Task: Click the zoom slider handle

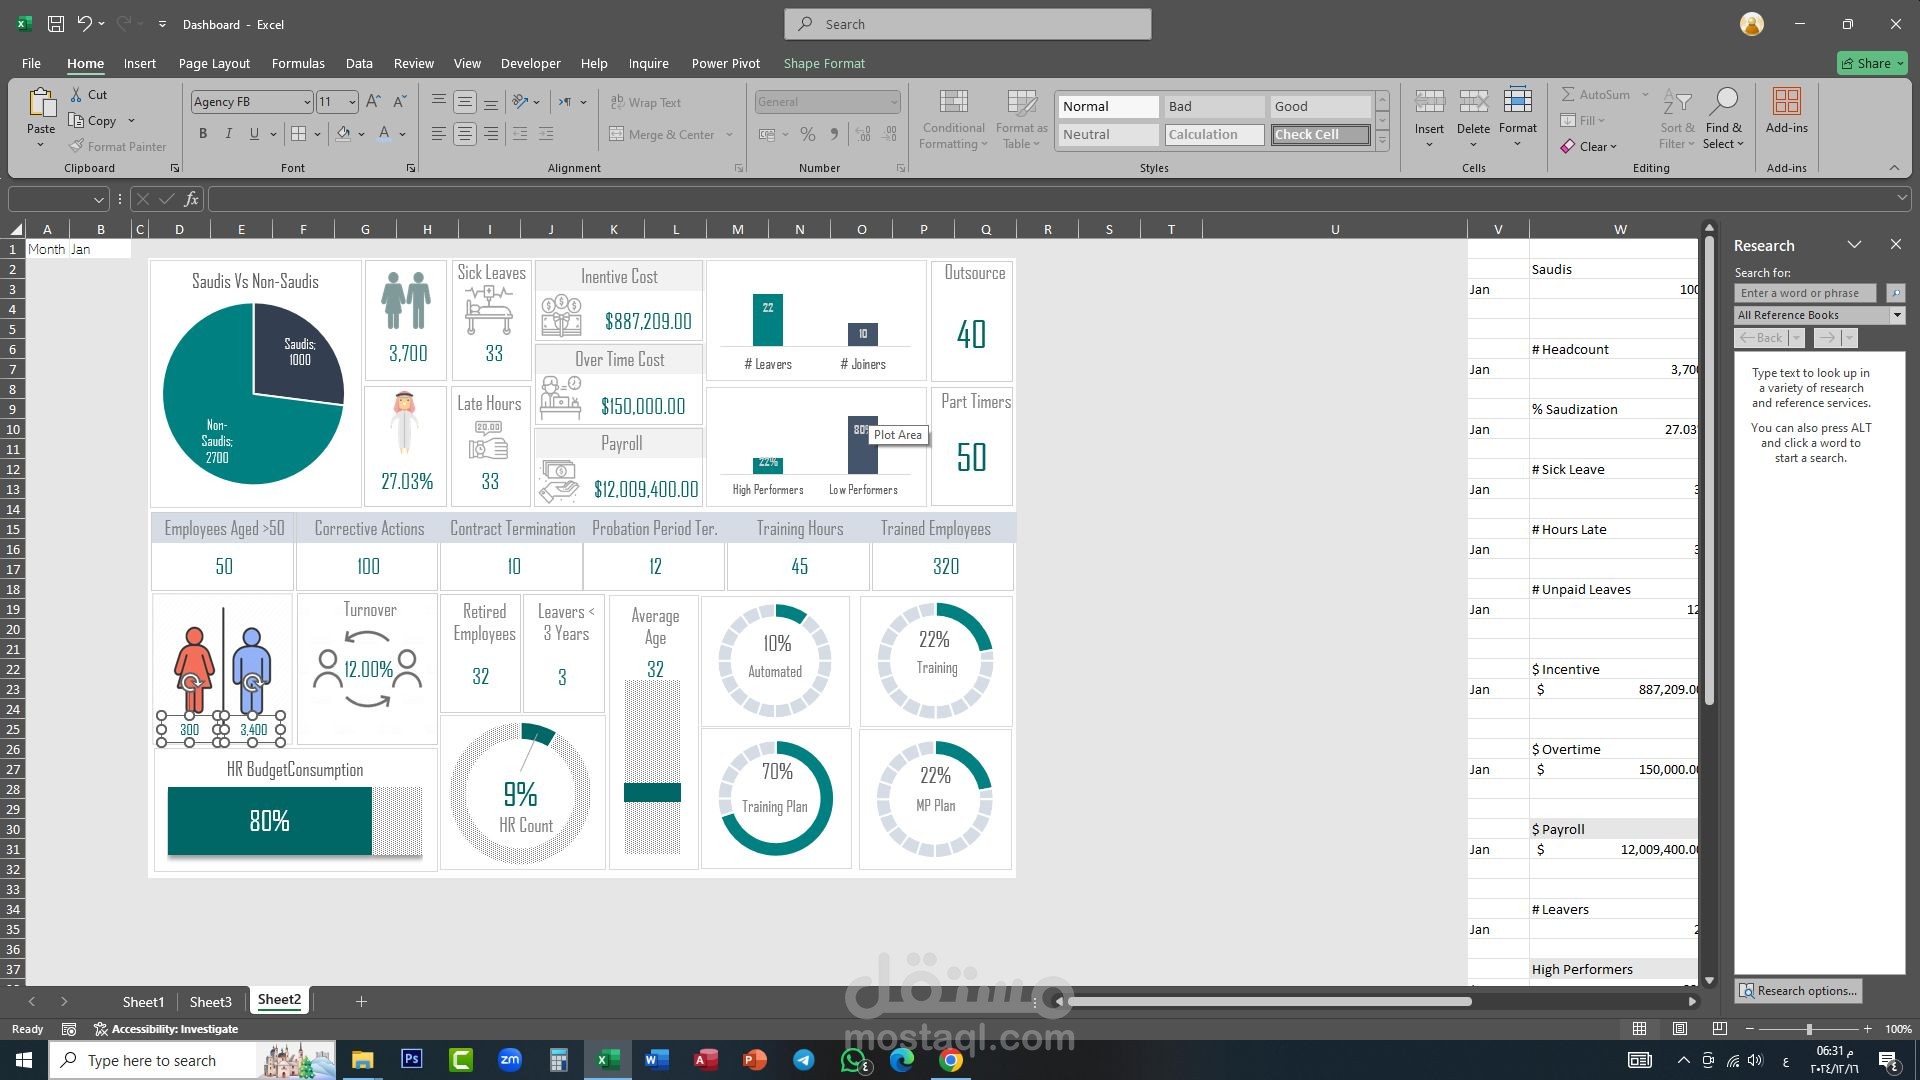Action: (x=1808, y=1028)
